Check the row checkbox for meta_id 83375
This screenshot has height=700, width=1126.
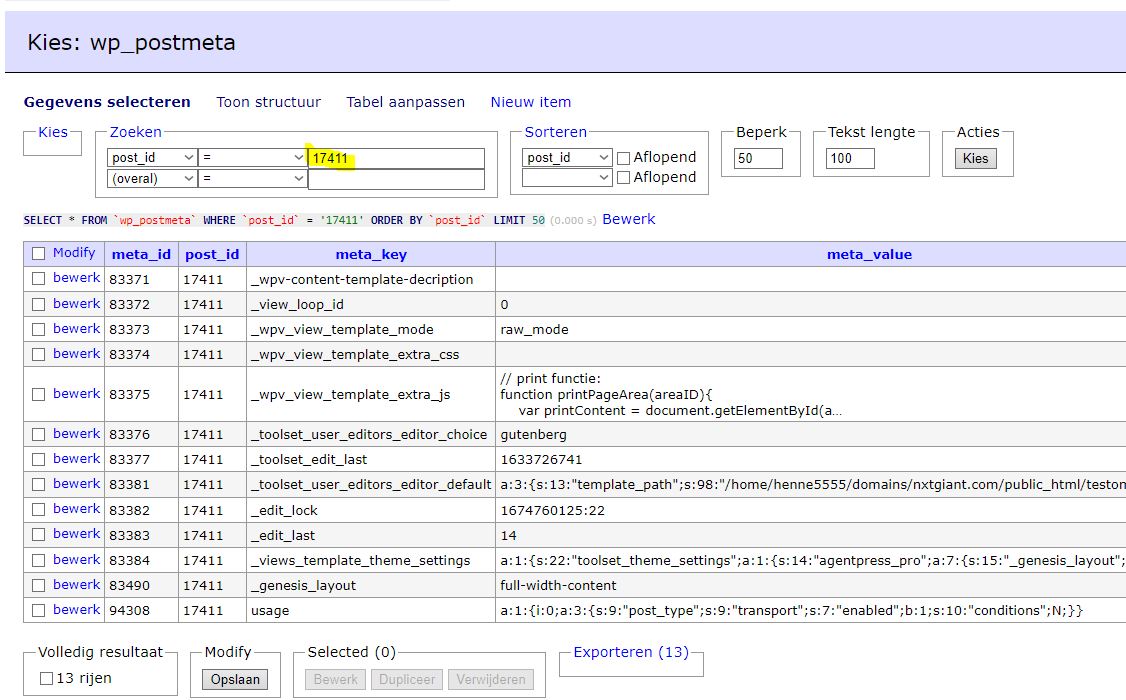pos(39,394)
